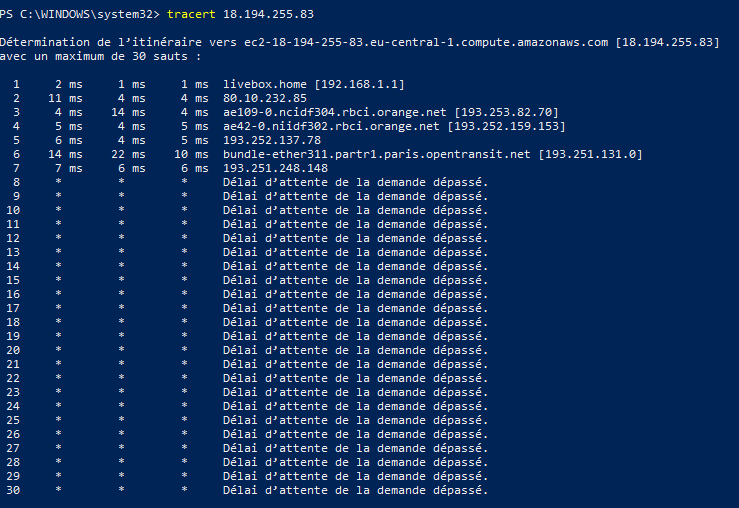This screenshot has height=508, width=739.
Task: Click hop number 30 in the last row
Action: (x=14, y=490)
